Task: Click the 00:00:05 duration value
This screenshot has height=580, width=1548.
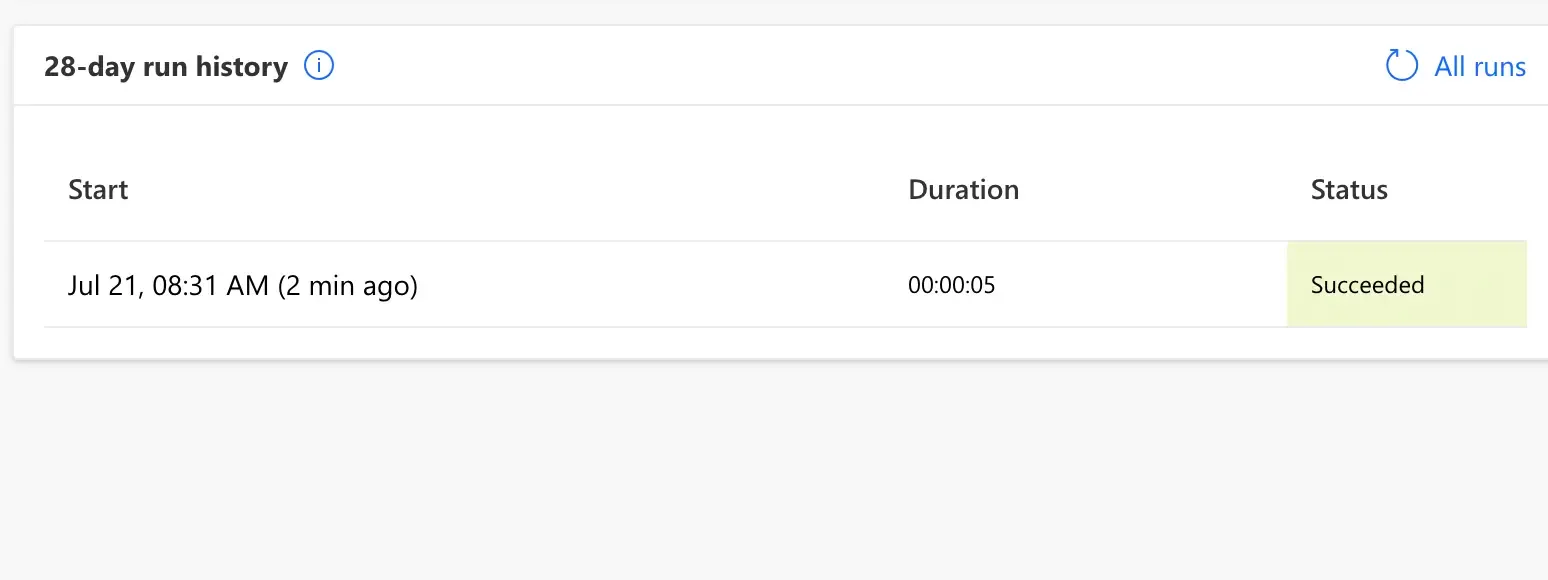Action: pos(951,286)
